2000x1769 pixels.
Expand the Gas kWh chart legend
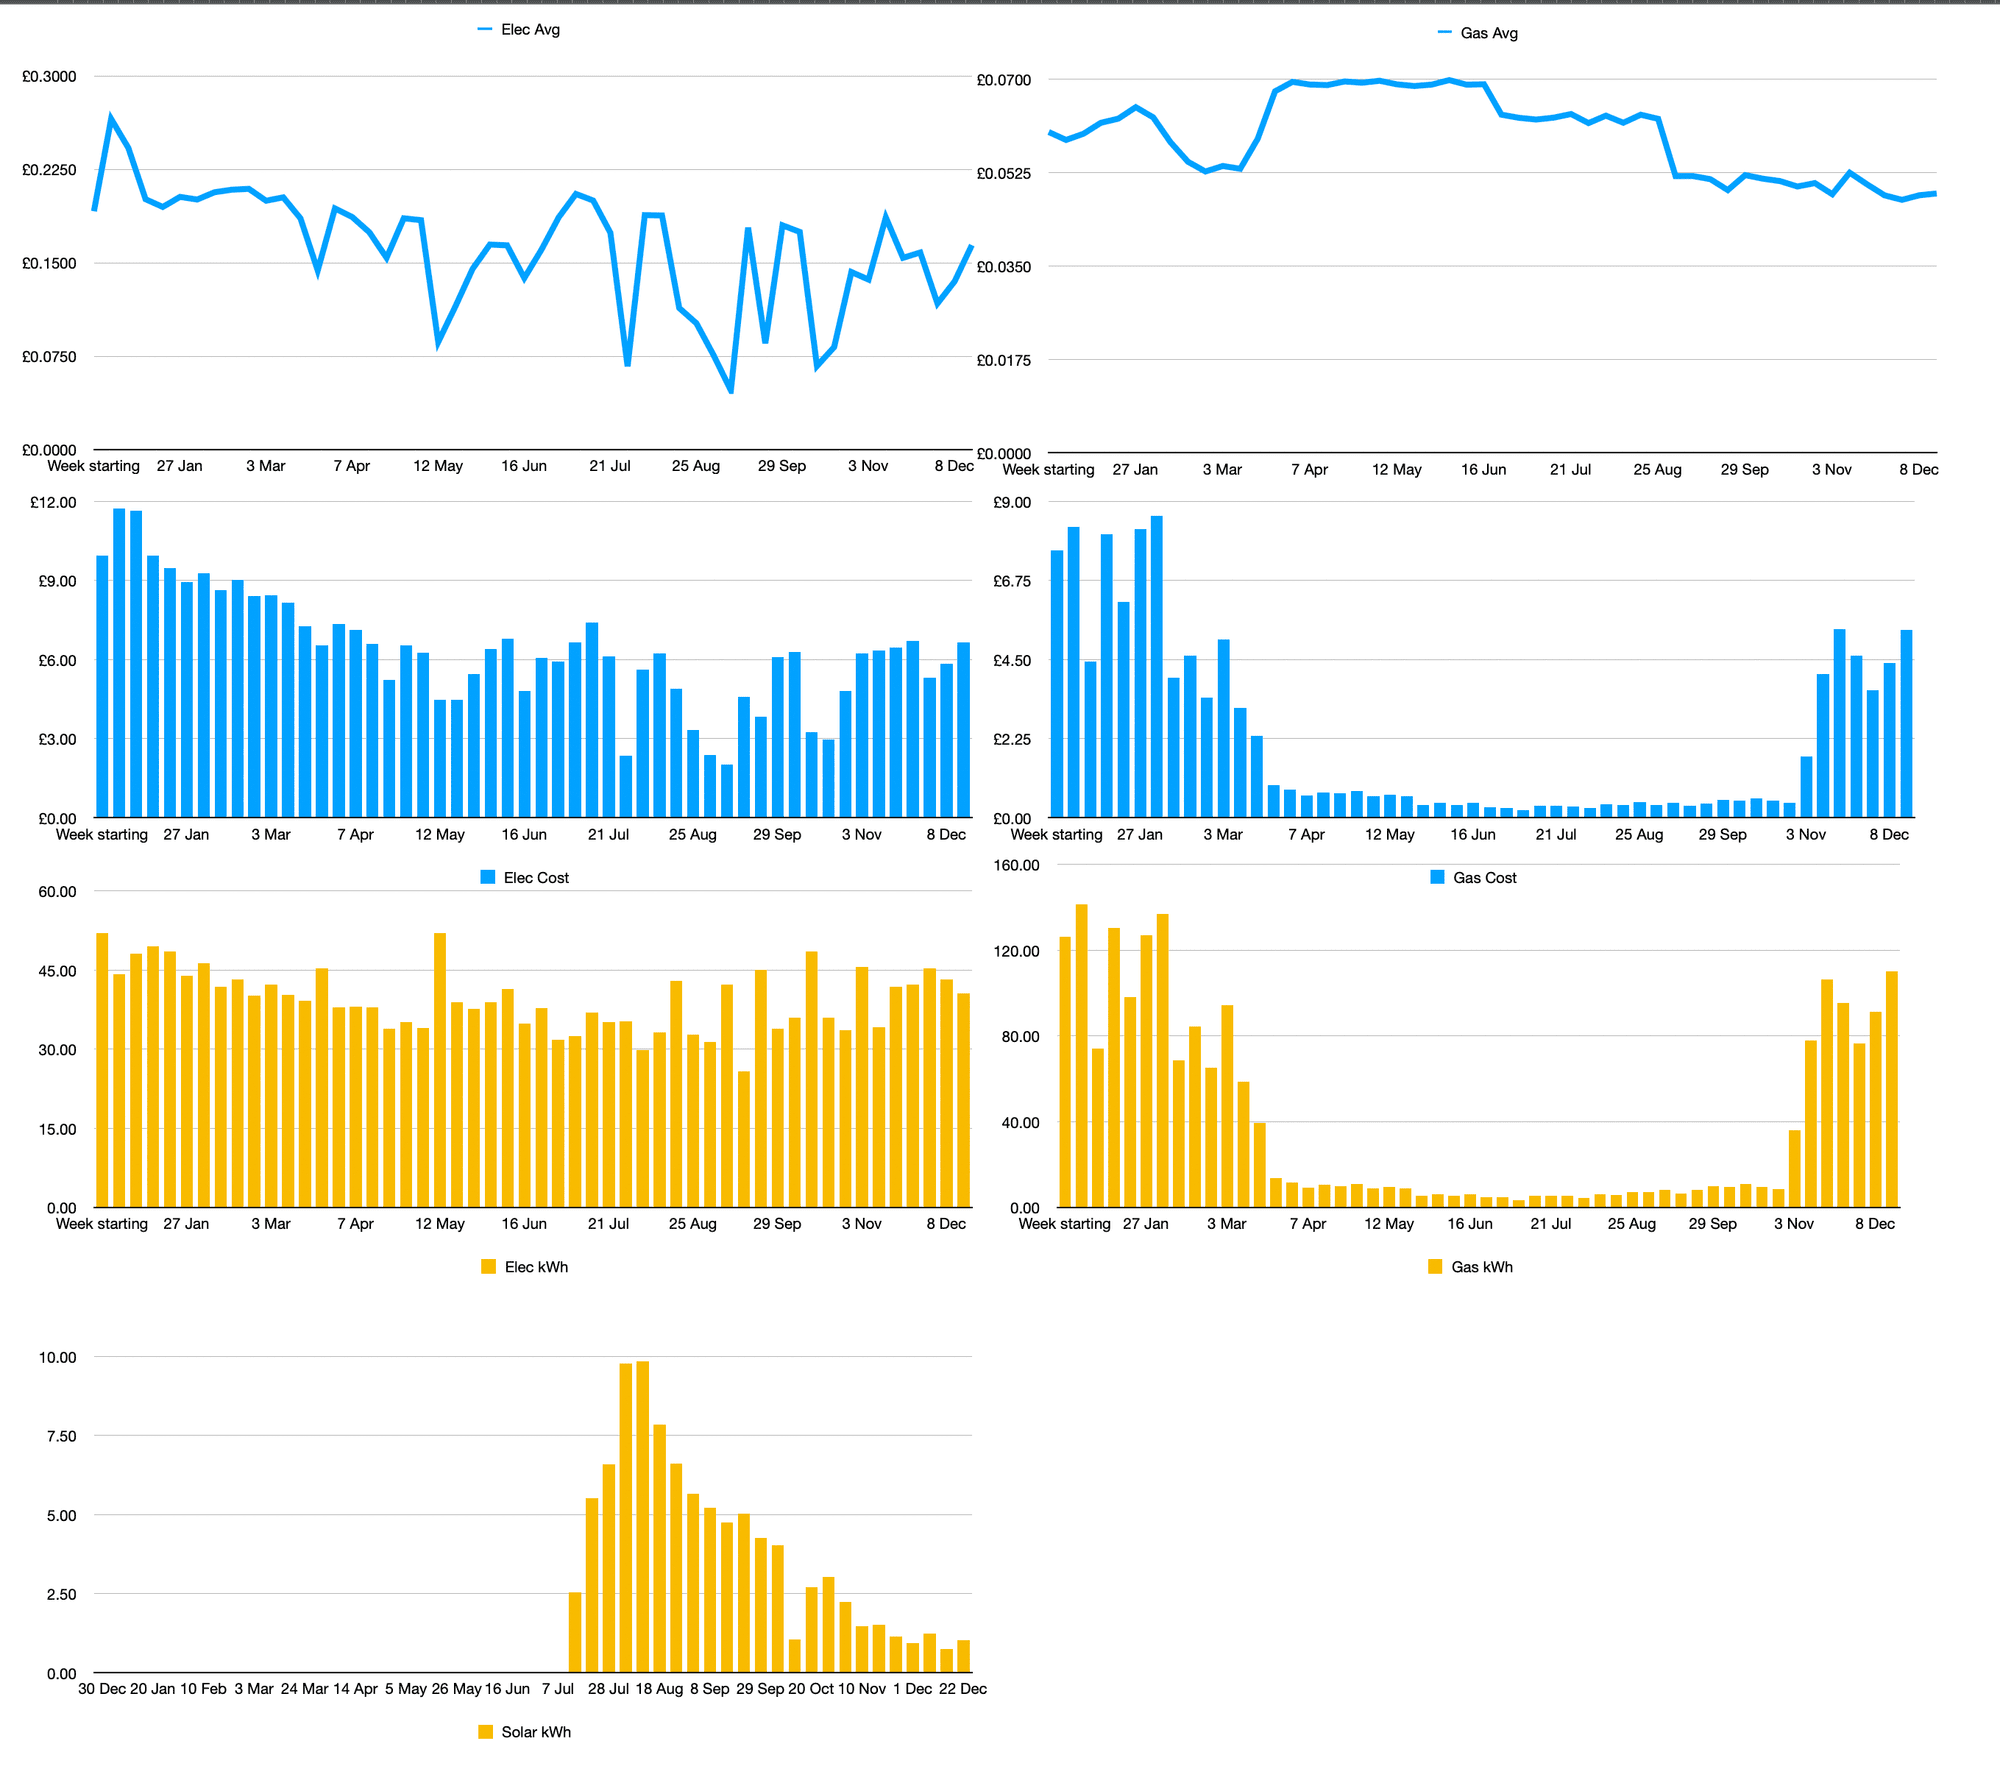[x=1470, y=1266]
